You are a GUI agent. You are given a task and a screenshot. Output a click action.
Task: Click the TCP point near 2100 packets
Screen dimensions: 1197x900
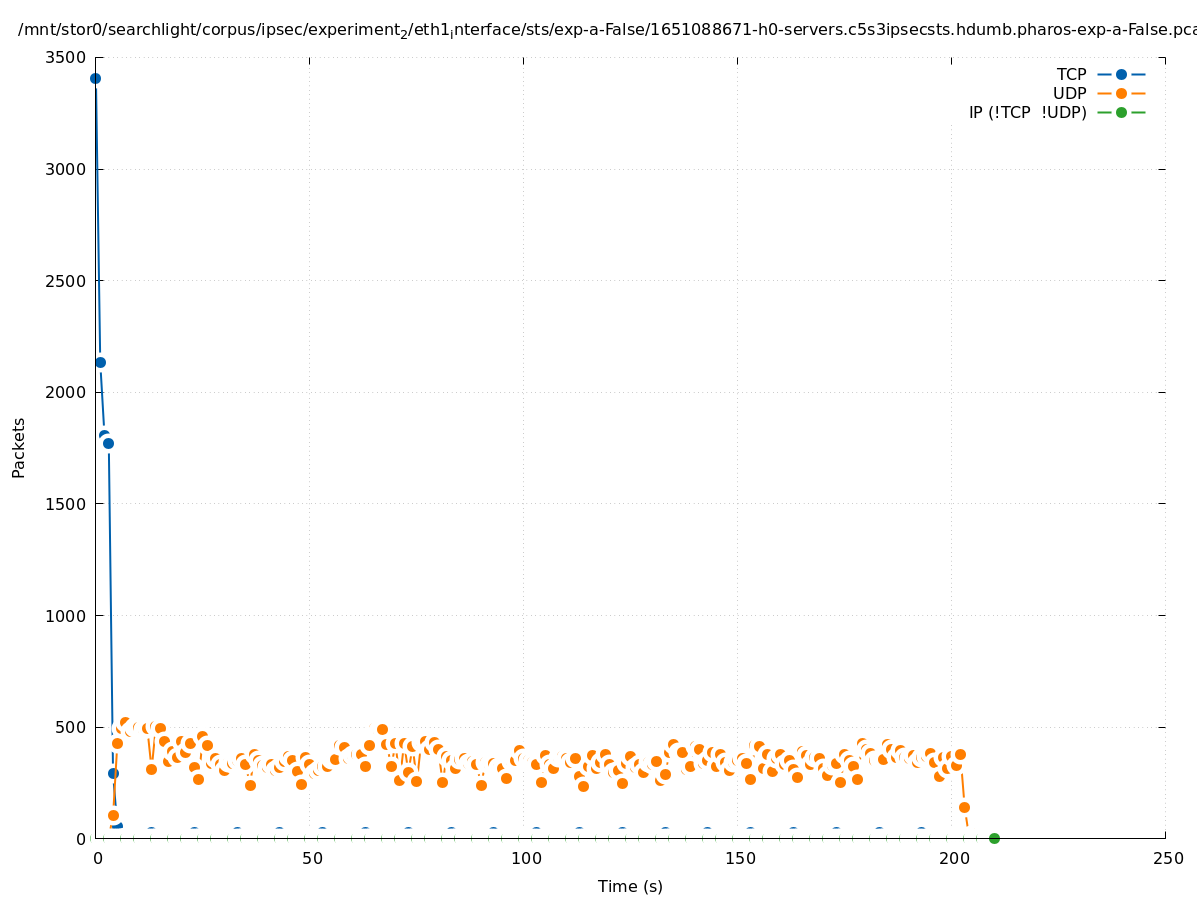click(100, 362)
